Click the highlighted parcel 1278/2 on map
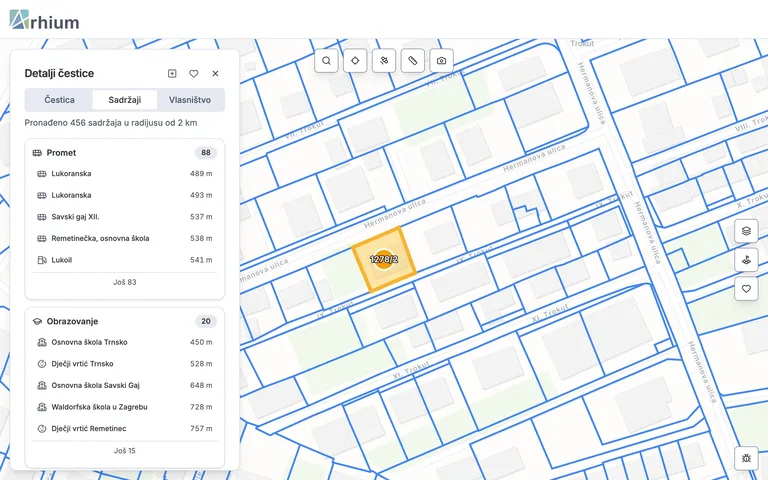 384,260
